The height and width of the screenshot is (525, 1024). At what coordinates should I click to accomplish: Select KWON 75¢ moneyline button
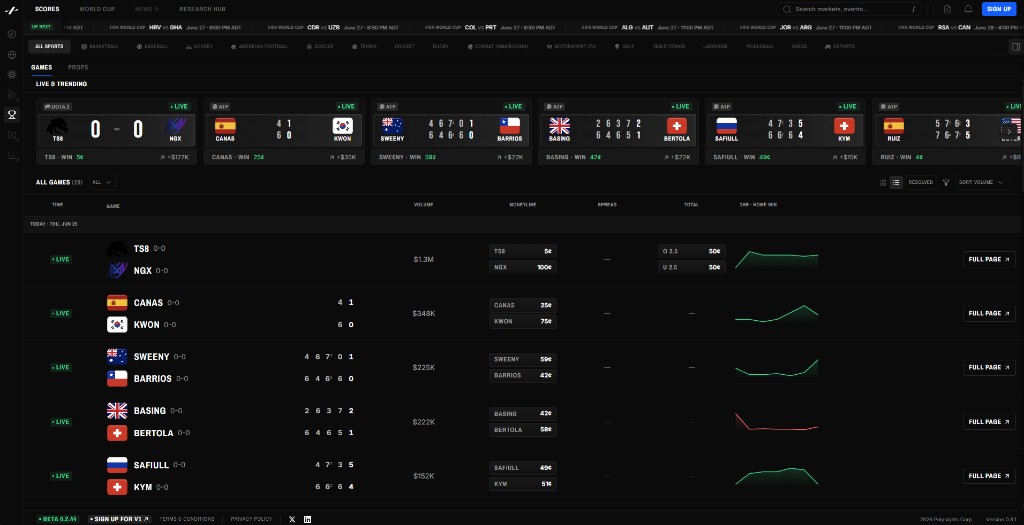click(522, 321)
